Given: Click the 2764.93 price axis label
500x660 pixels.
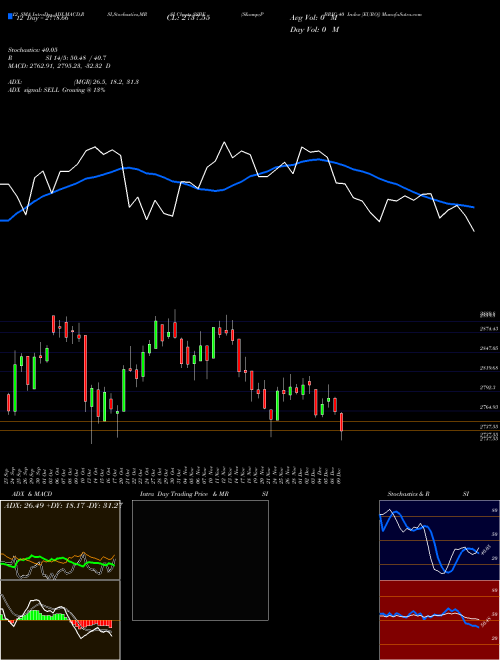Looking at the screenshot, I should click(x=489, y=407).
